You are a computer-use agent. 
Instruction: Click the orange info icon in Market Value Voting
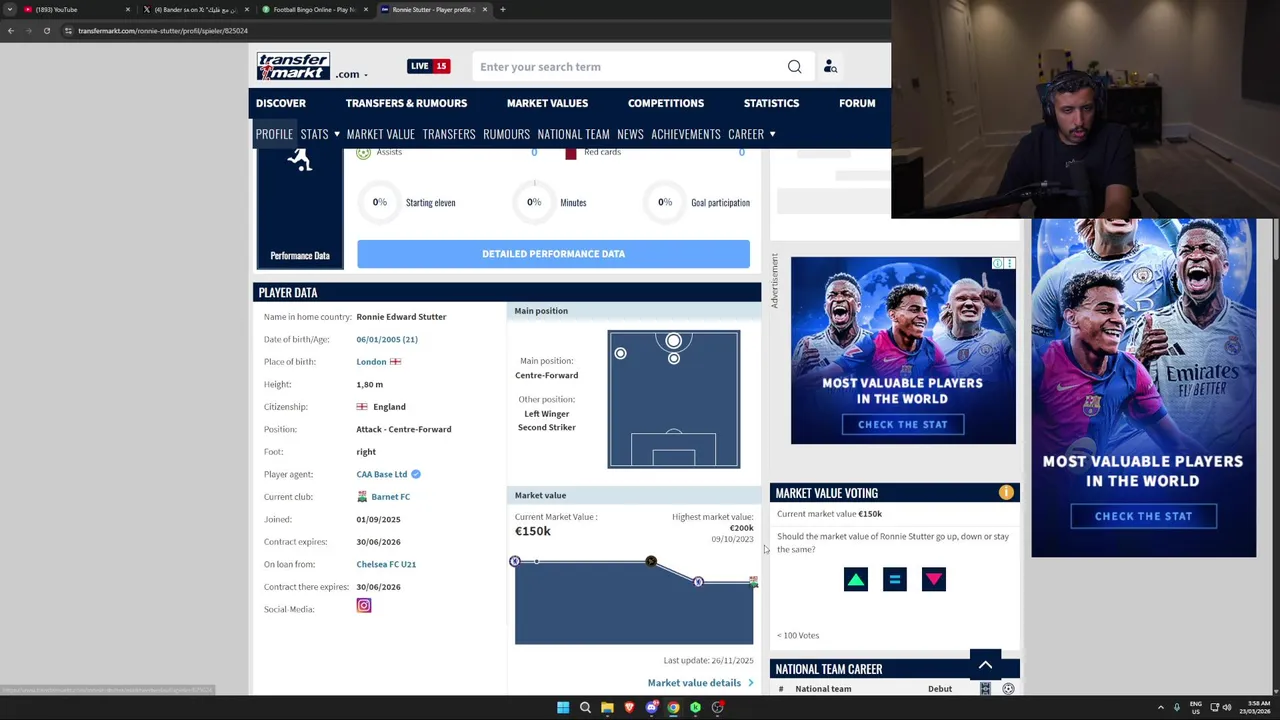click(x=1006, y=493)
